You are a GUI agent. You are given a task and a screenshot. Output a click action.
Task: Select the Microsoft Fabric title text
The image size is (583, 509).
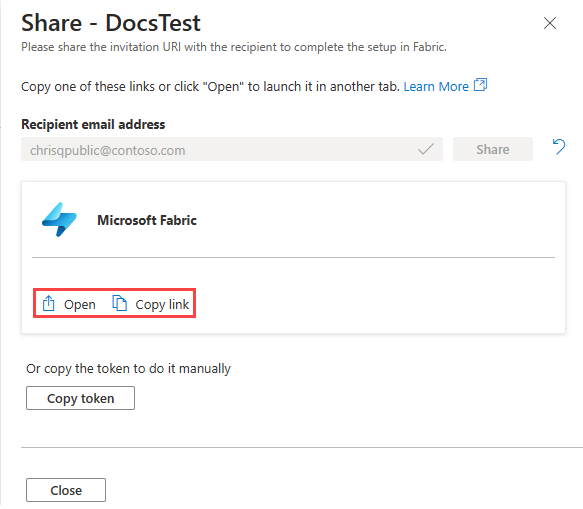147,220
